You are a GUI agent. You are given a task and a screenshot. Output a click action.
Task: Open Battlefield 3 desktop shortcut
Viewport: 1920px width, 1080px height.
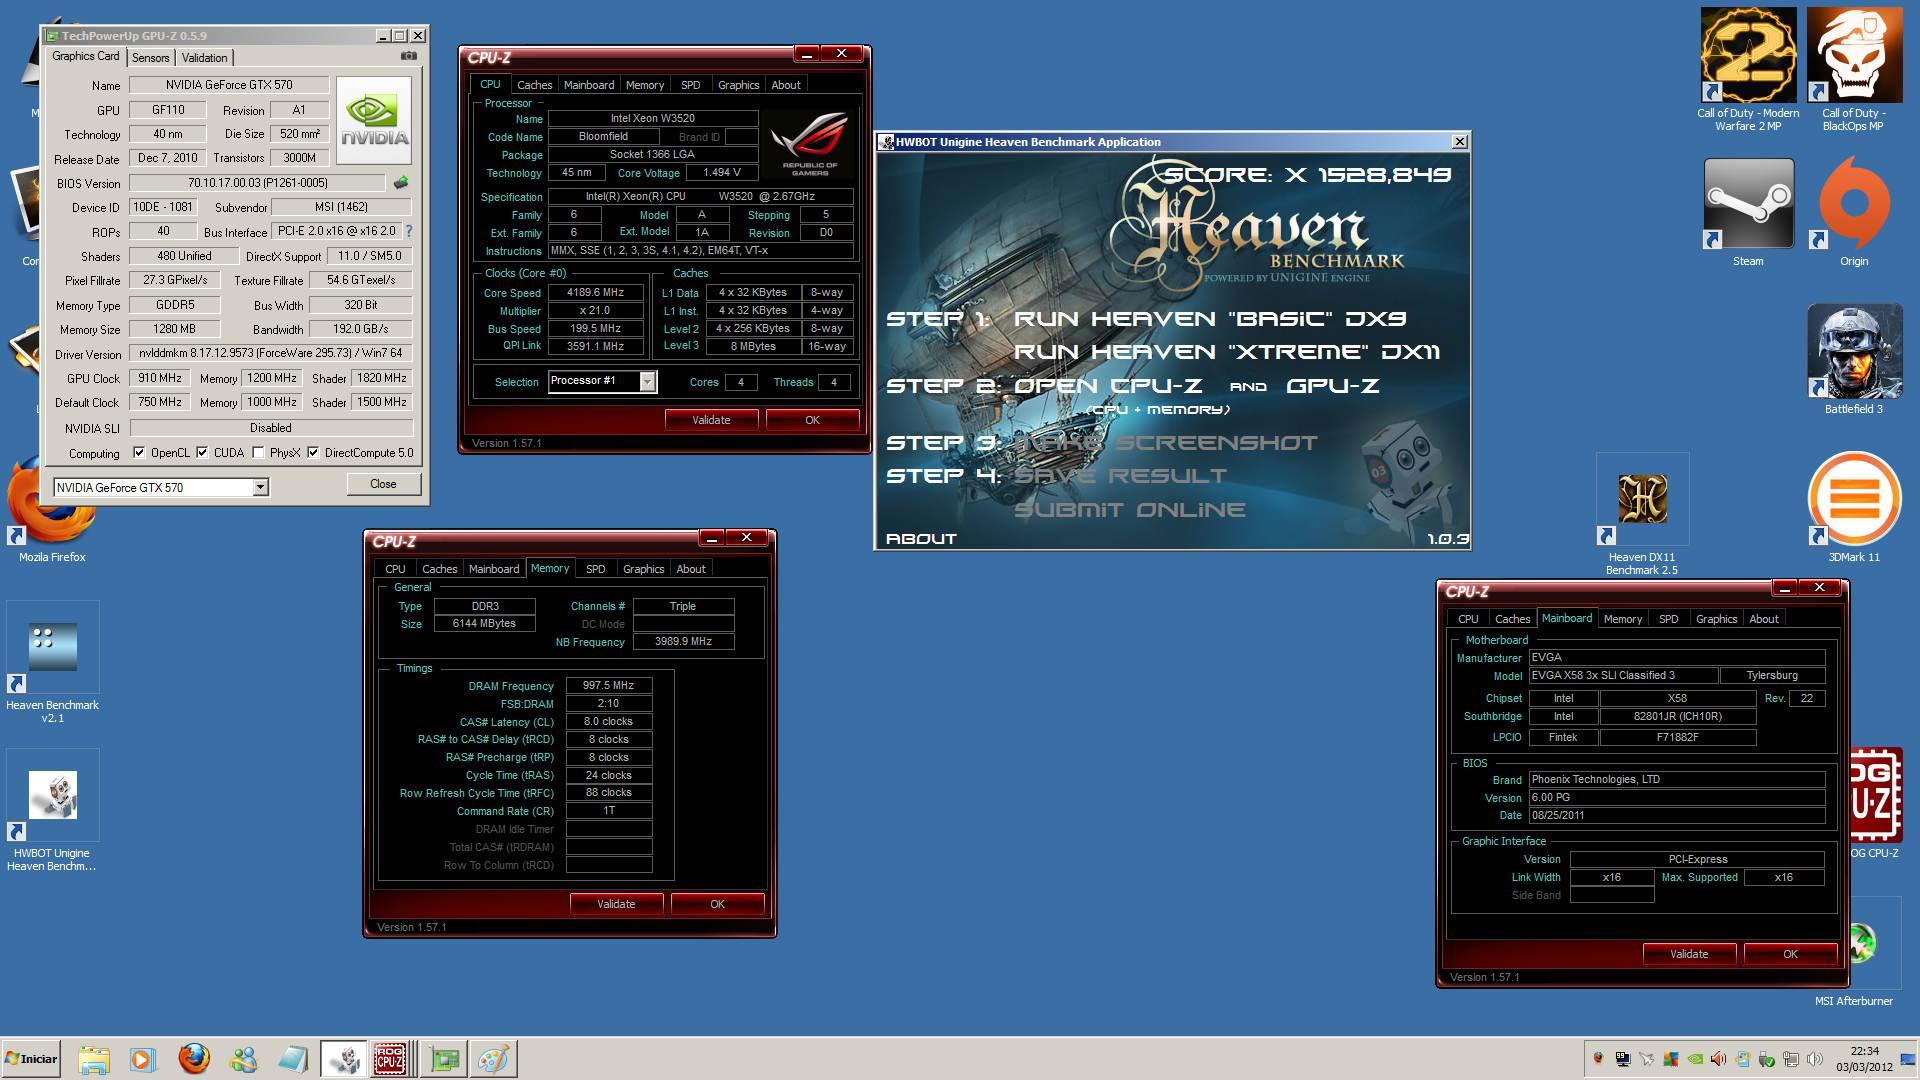point(1853,360)
